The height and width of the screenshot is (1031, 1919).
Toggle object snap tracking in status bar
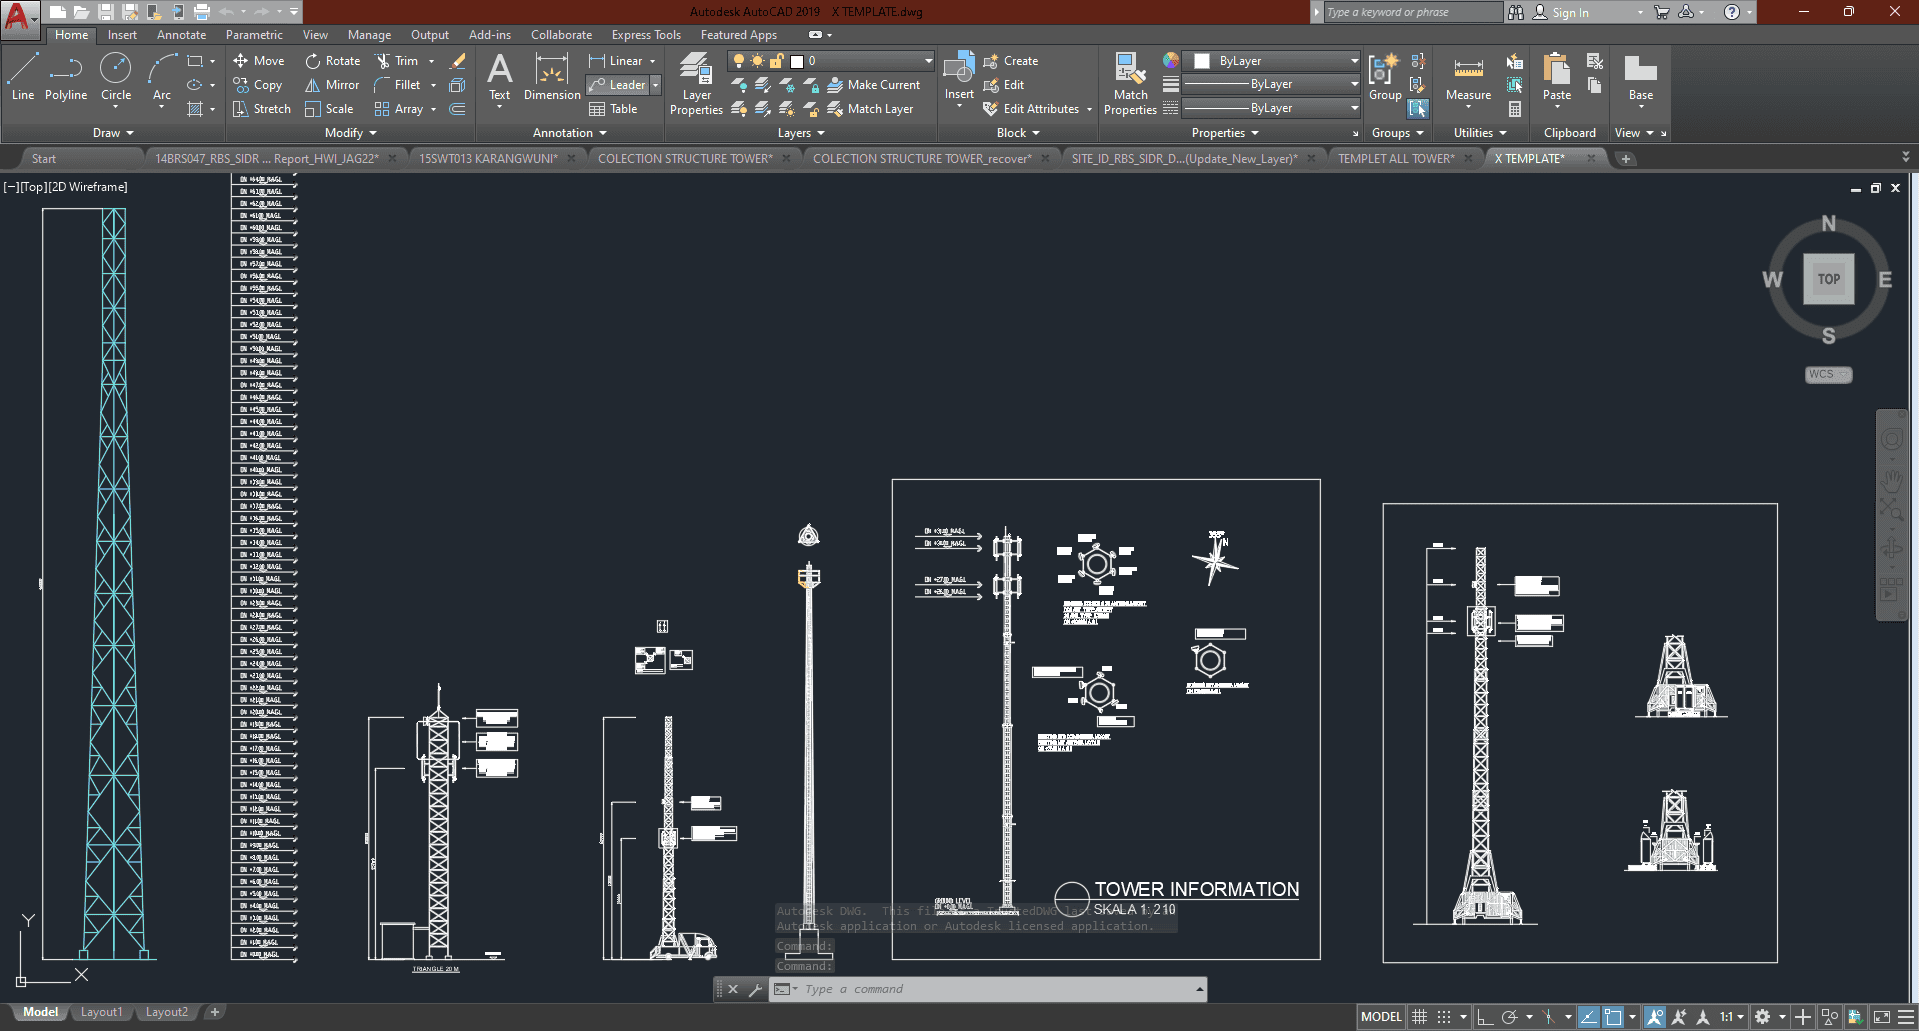[x=1588, y=1017]
